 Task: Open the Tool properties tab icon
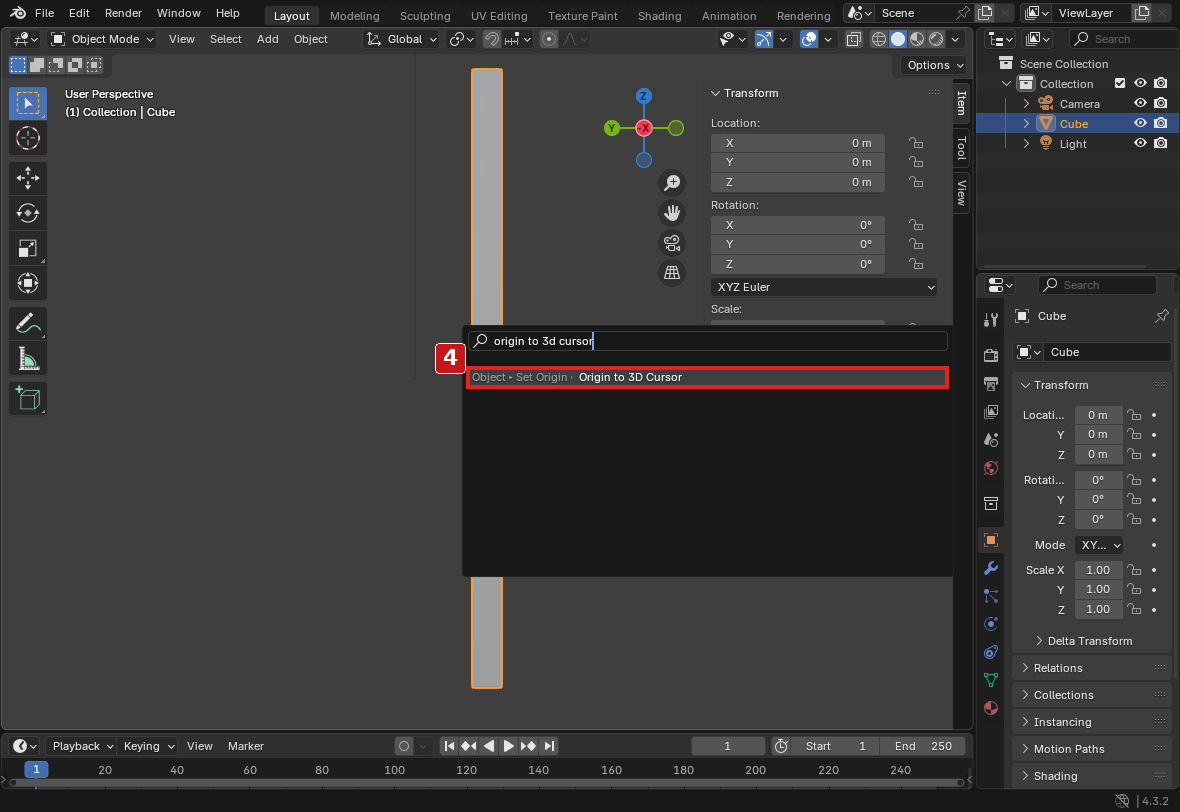991,320
